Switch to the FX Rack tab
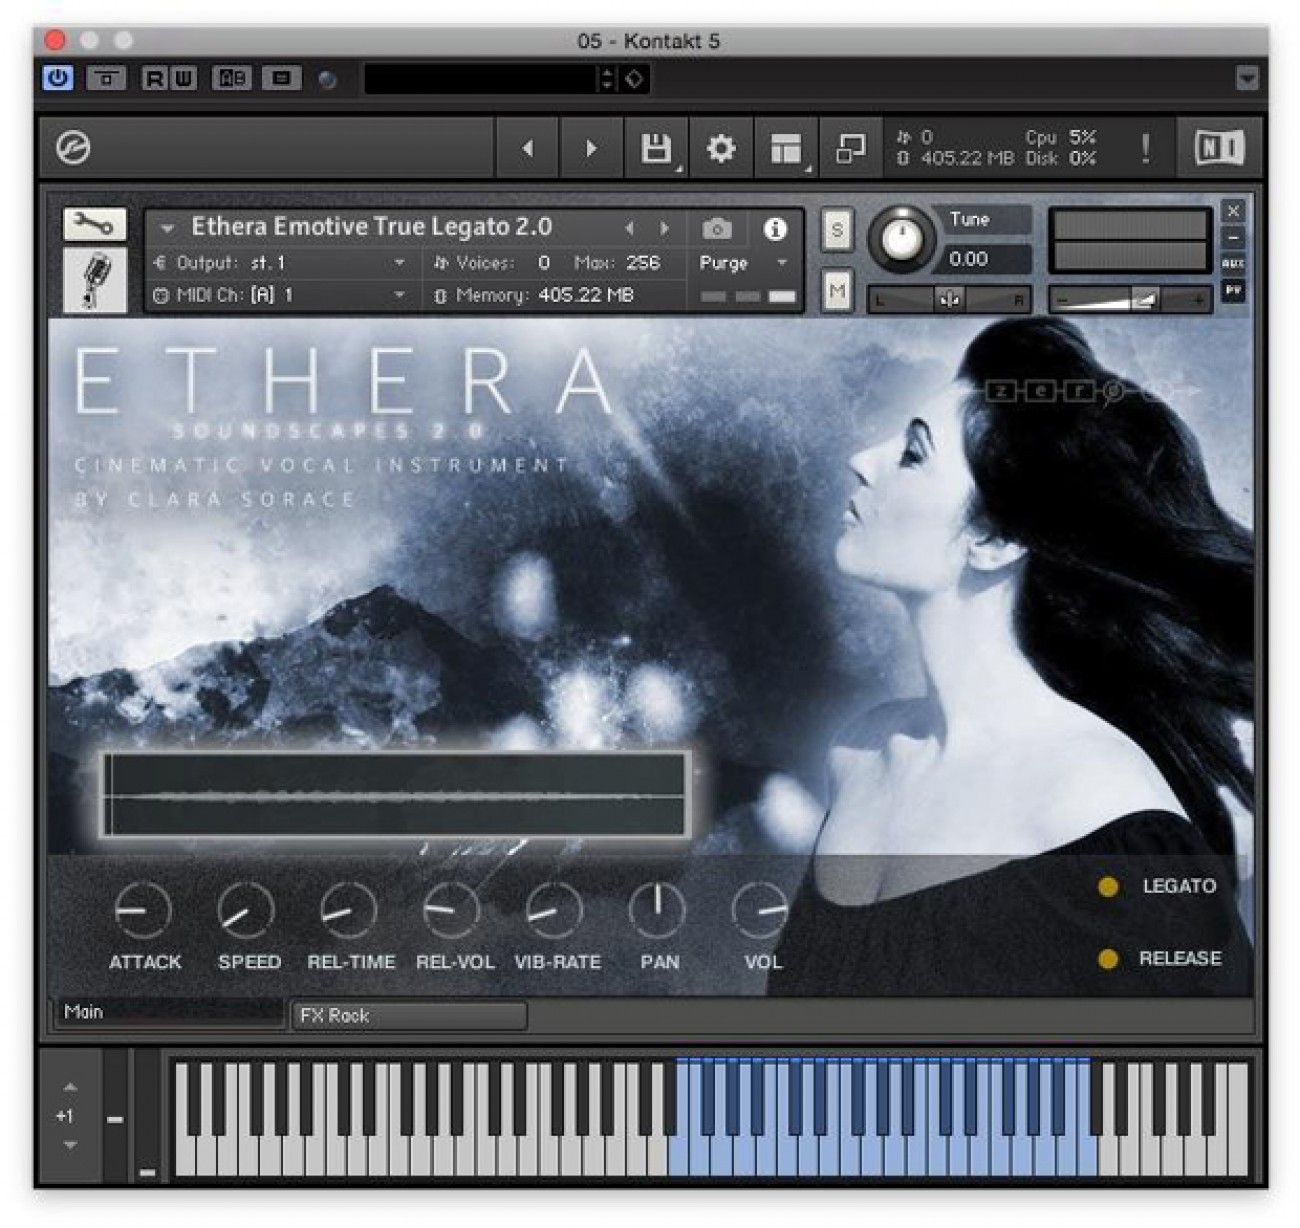This screenshot has width=1300, height=1228. (408, 1016)
